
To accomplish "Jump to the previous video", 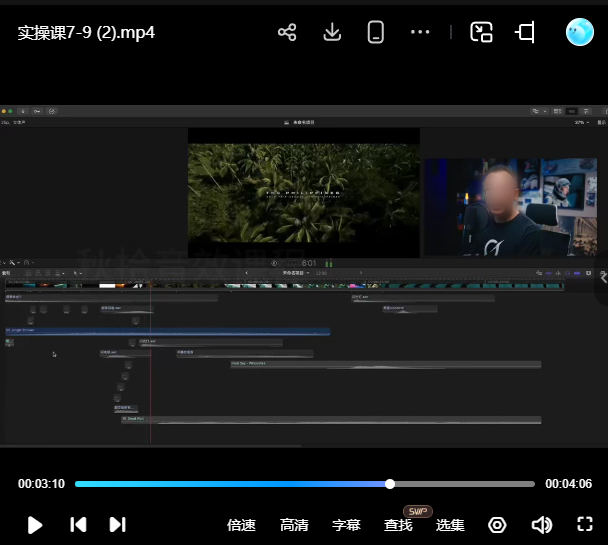I will (78, 524).
